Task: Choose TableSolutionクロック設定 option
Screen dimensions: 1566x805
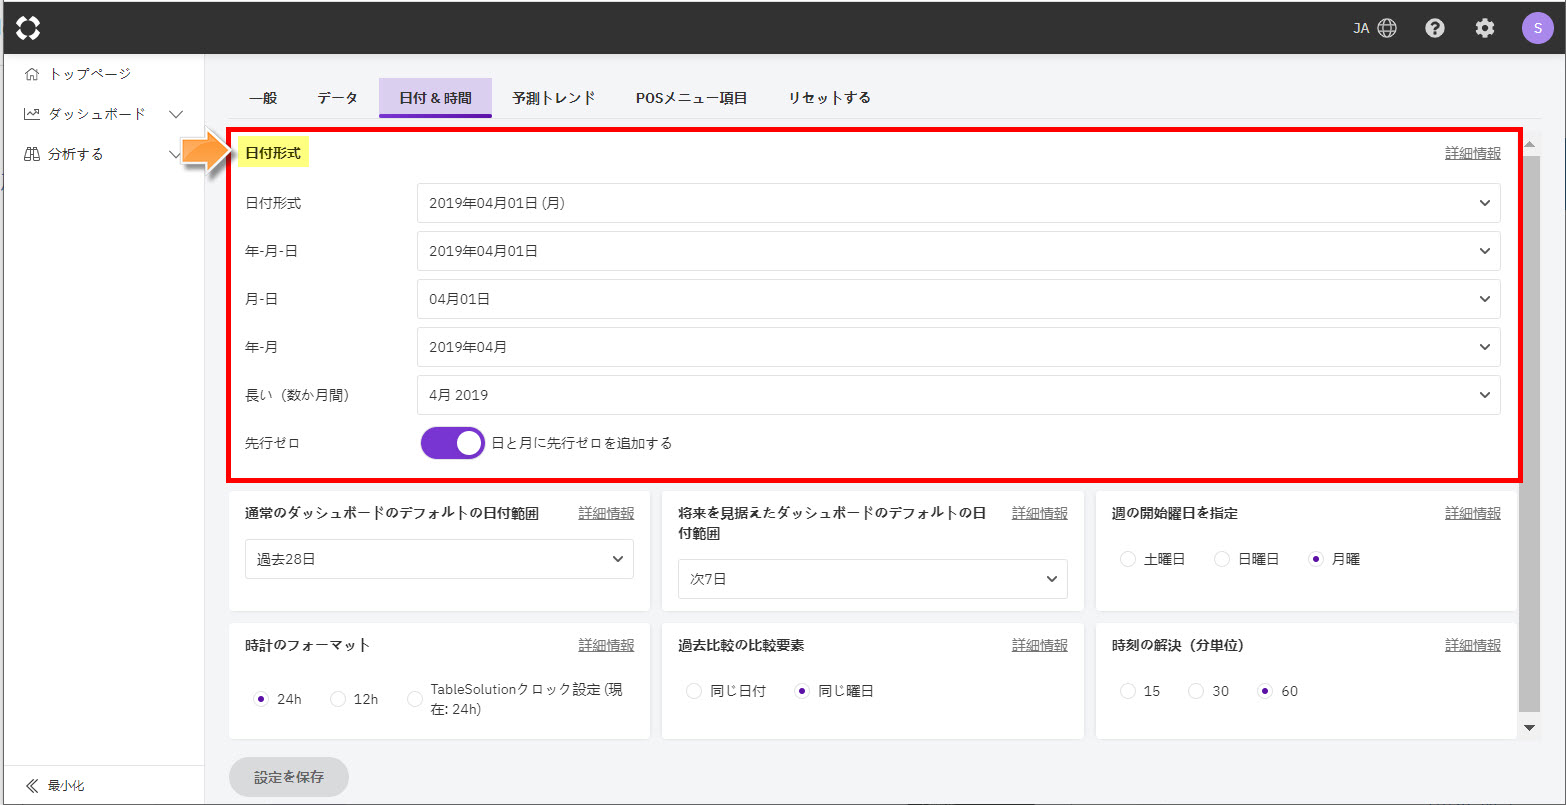Action: (415, 699)
